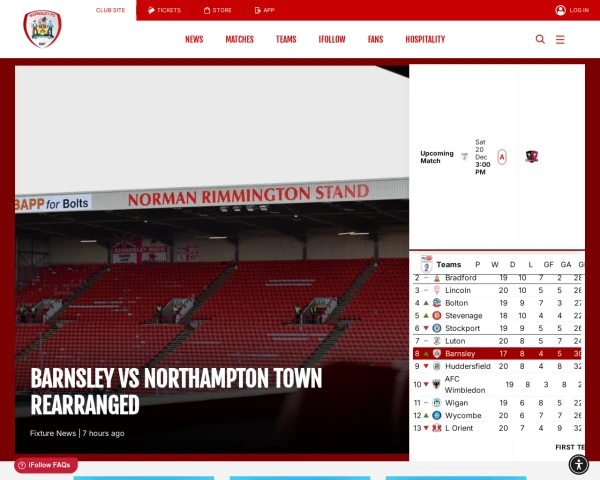The height and width of the screenshot is (480, 600).
Task: Click the AFC Wimbledon badge in table
Action: coord(437,384)
